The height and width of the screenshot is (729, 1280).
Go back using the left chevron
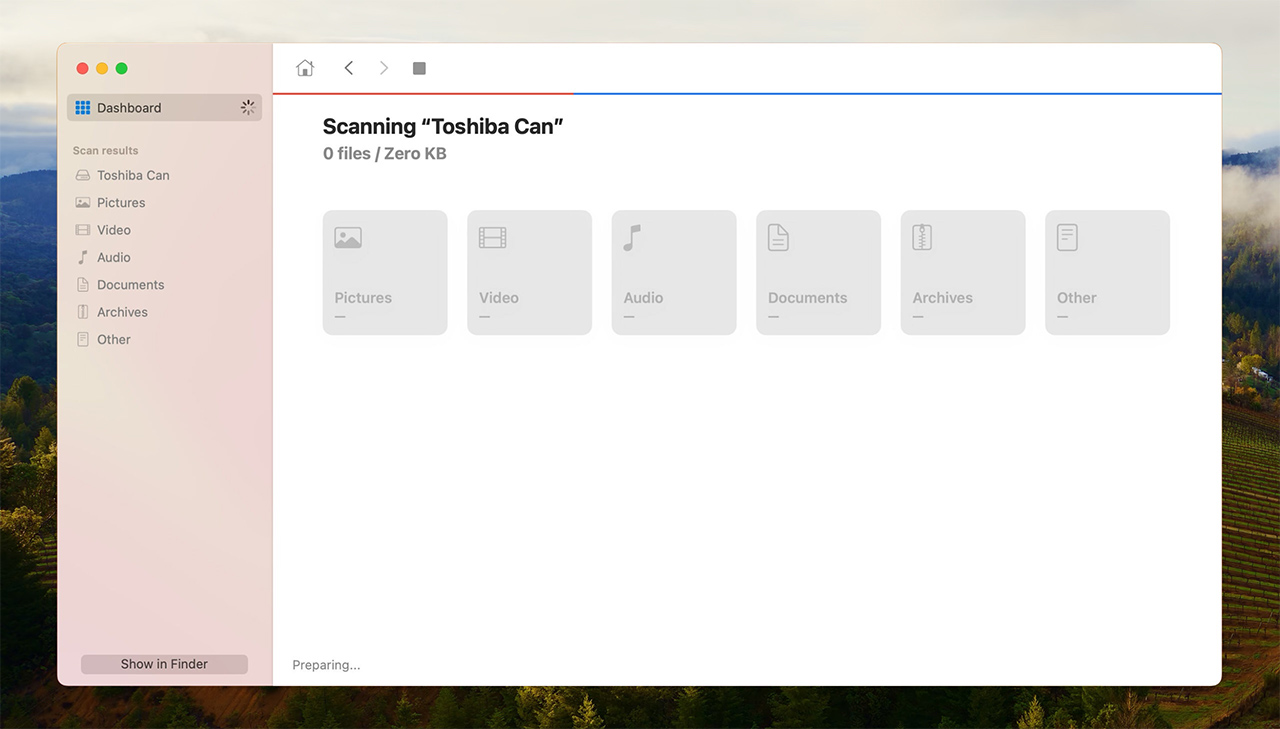click(x=348, y=68)
